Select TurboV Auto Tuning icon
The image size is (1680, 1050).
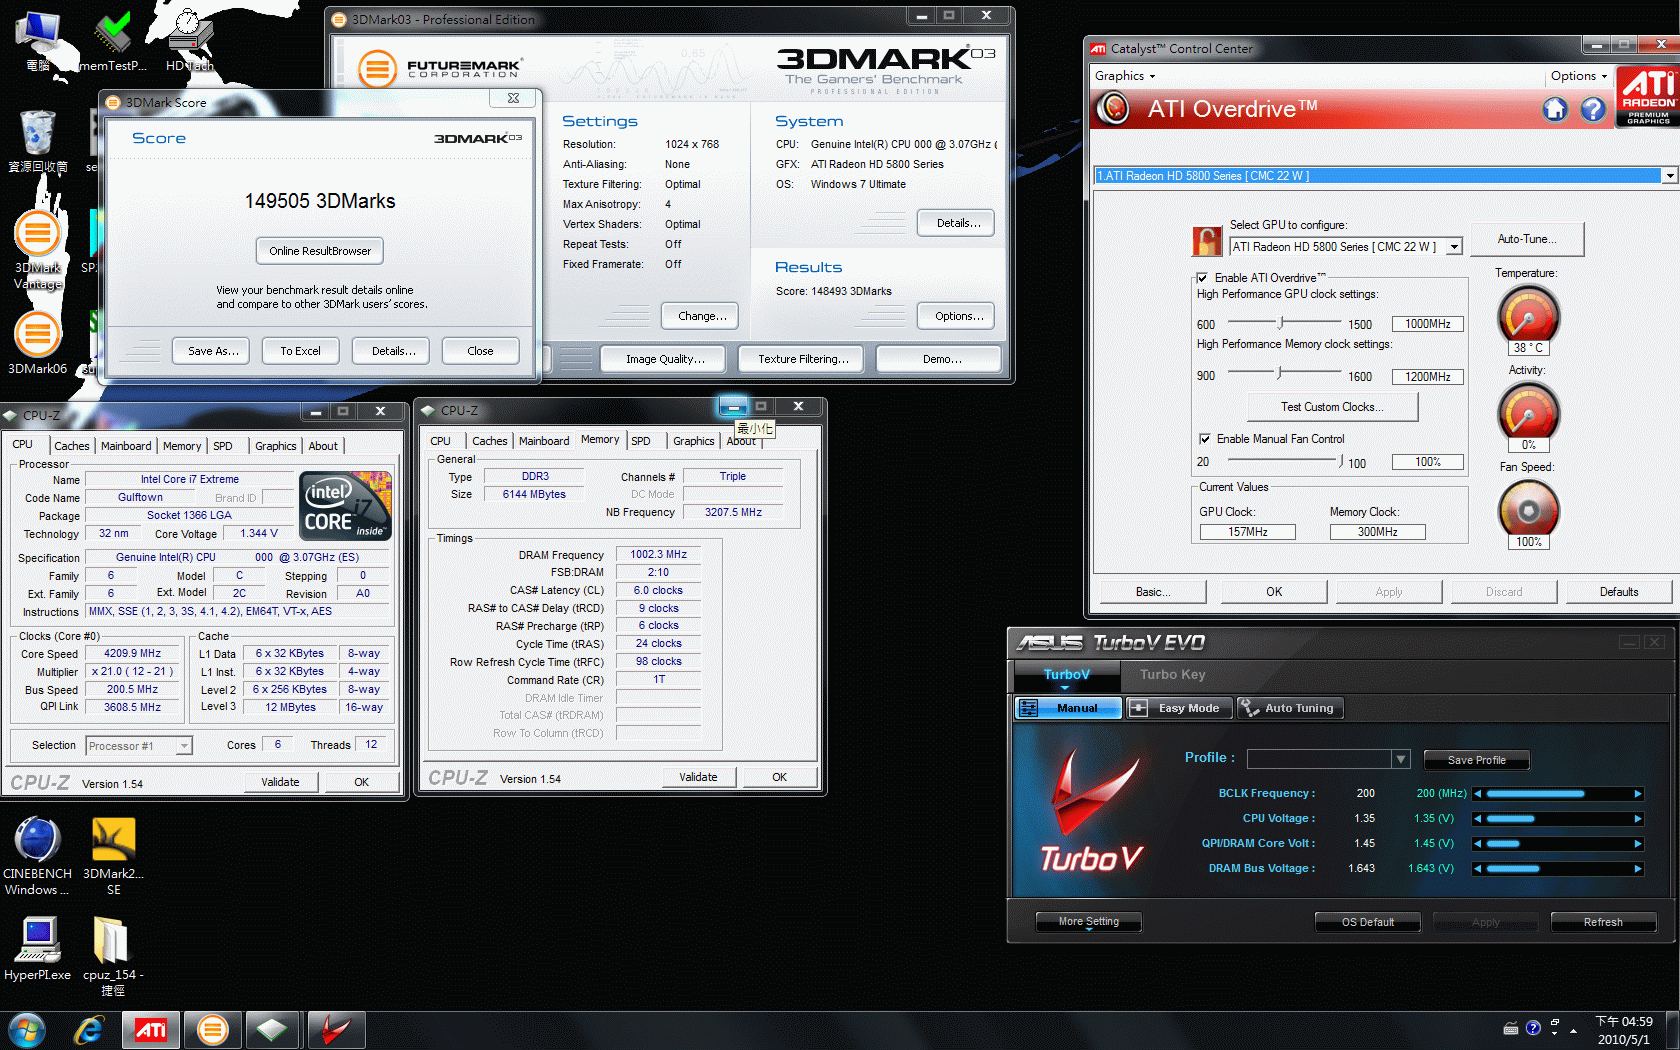click(x=1249, y=708)
